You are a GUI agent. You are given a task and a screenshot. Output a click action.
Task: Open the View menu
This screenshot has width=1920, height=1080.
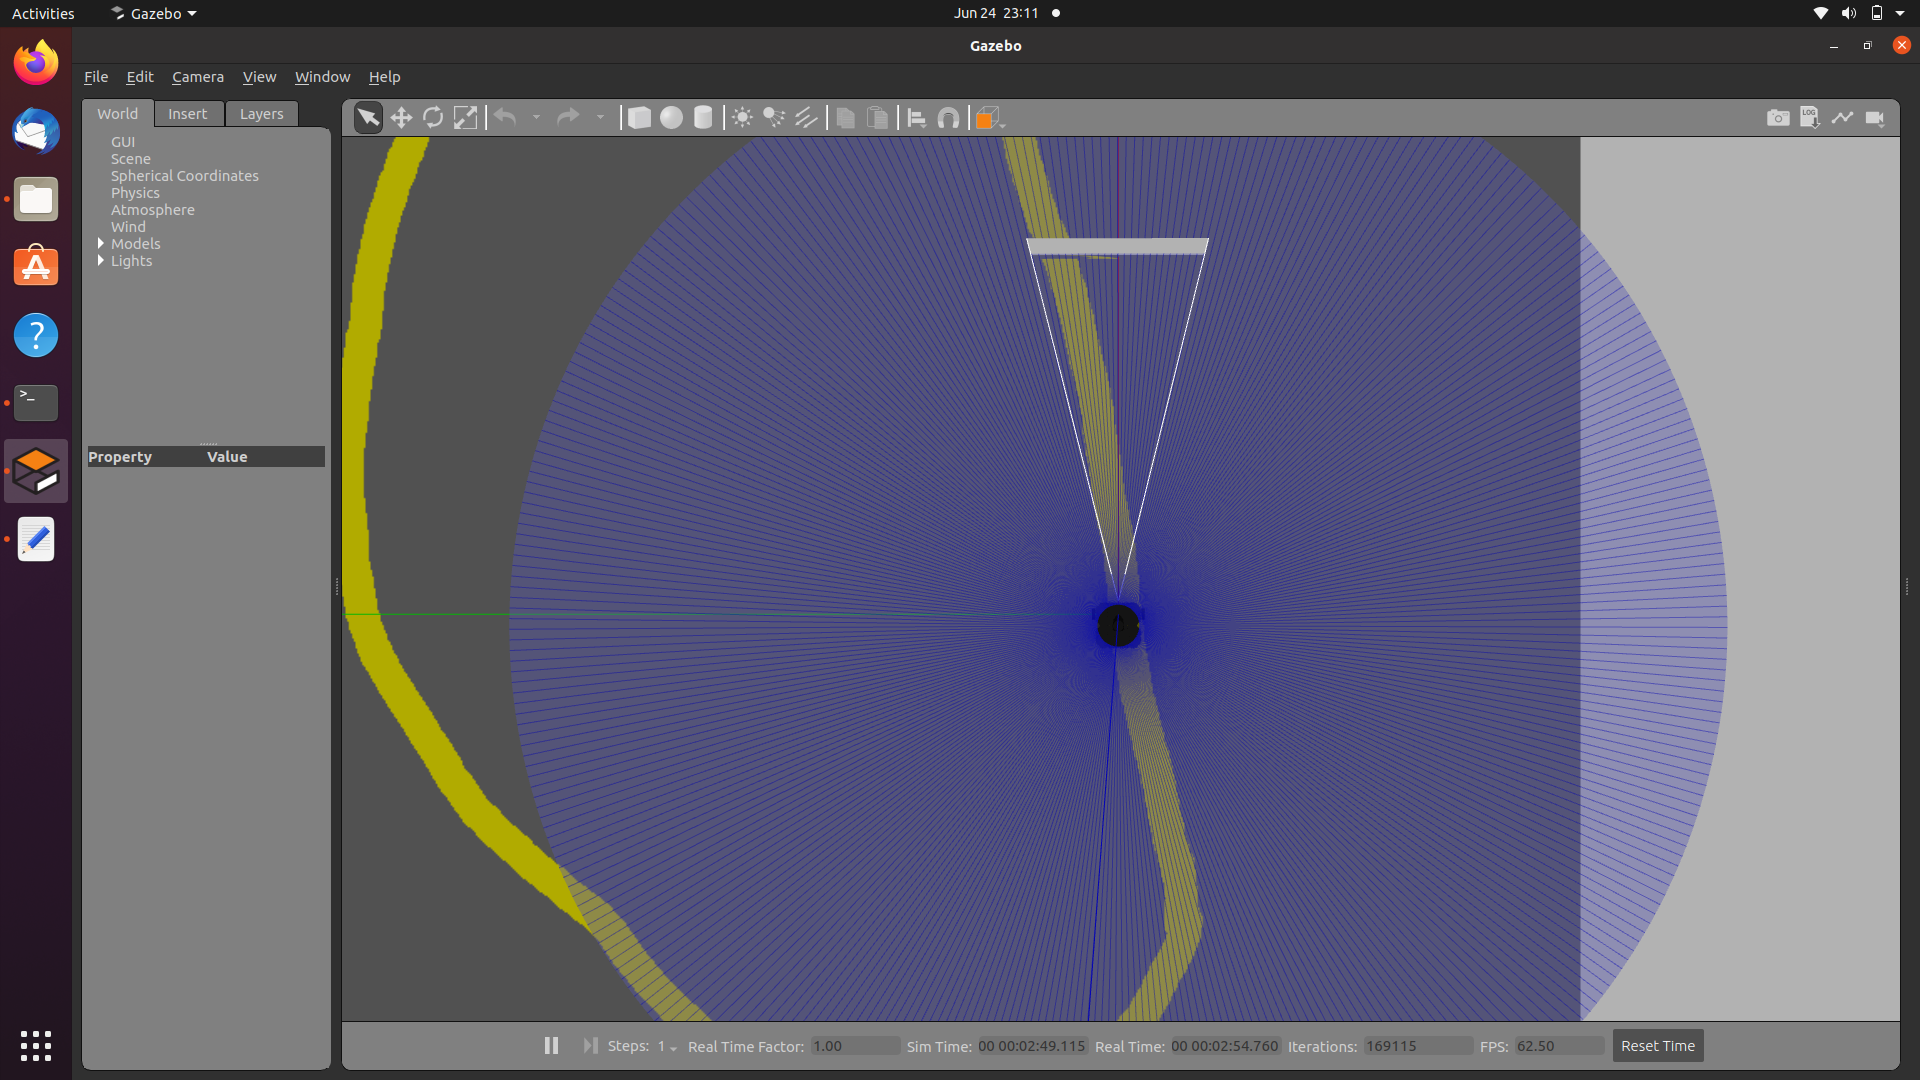259,77
